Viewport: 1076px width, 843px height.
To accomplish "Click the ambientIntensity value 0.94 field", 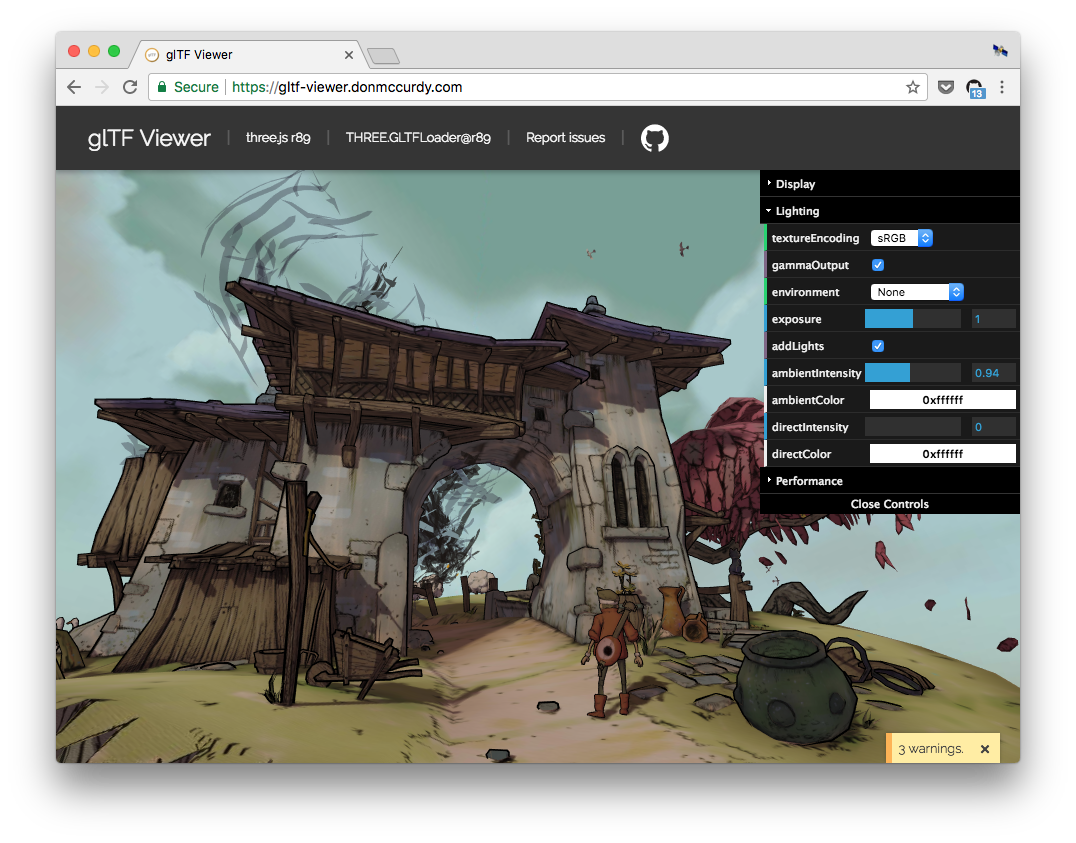I will point(993,373).
